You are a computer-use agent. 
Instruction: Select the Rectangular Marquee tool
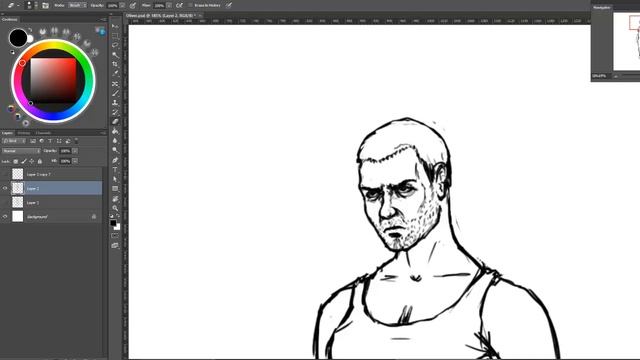[116, 36]
